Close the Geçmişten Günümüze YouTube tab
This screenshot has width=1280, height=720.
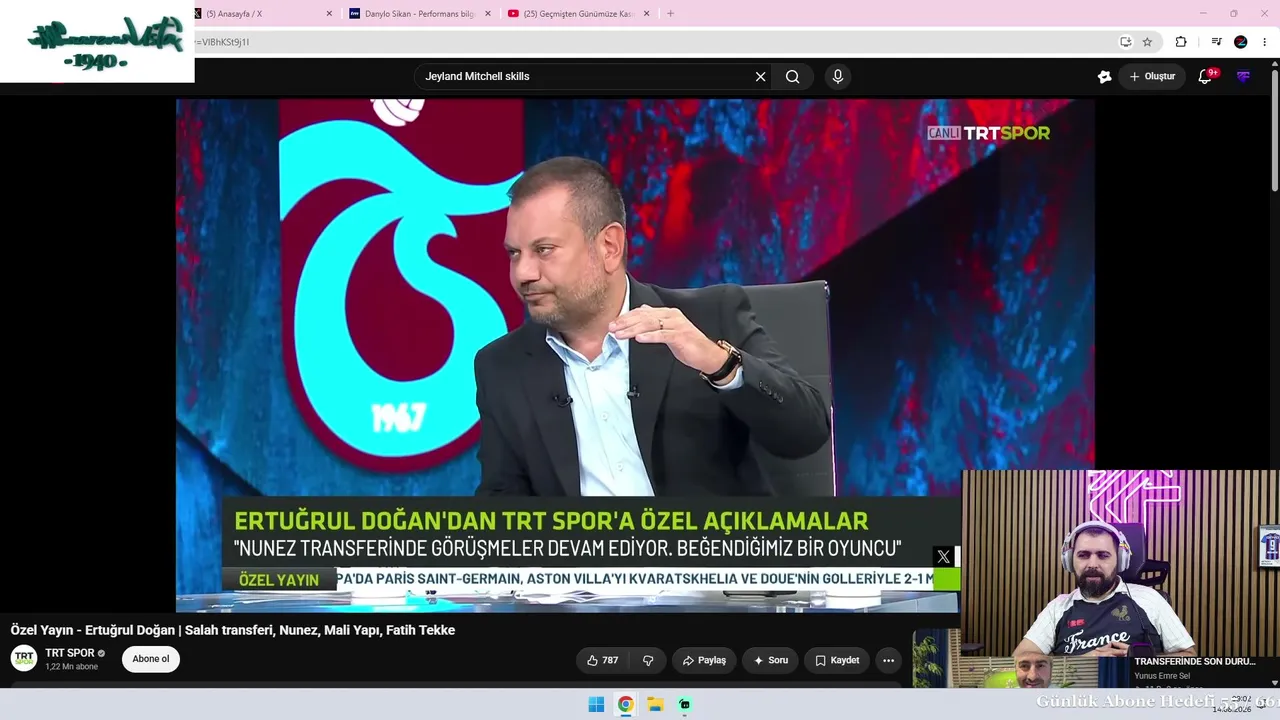pos(646,14)
